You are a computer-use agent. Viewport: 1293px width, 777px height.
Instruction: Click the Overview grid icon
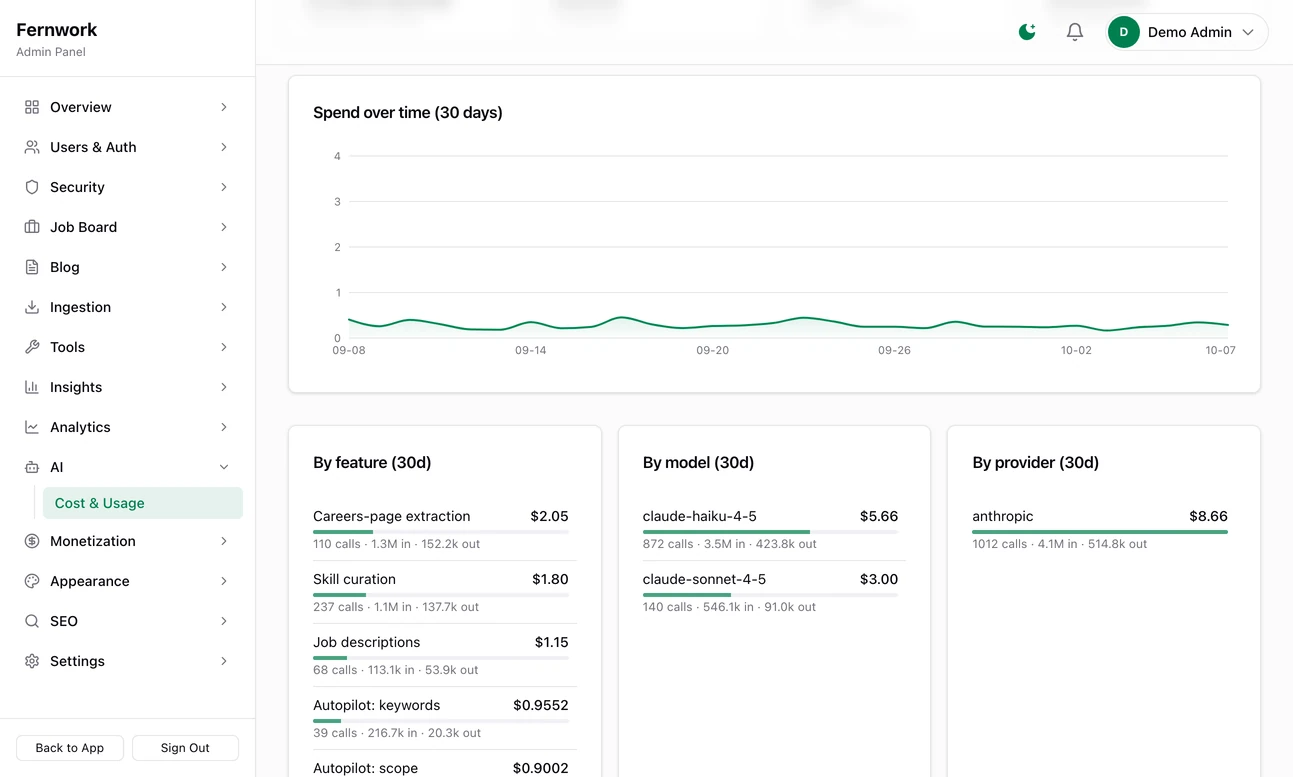click(x=32, y=107)
